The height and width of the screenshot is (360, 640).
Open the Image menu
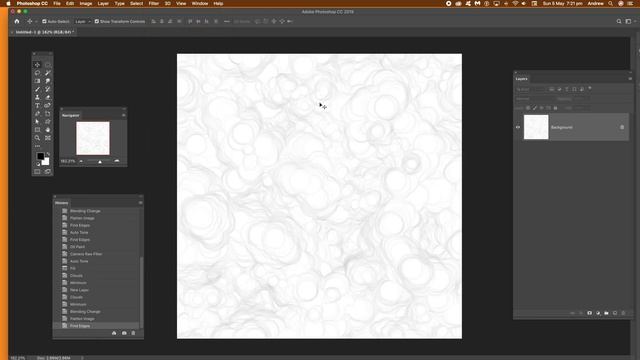tap(86, 3)
